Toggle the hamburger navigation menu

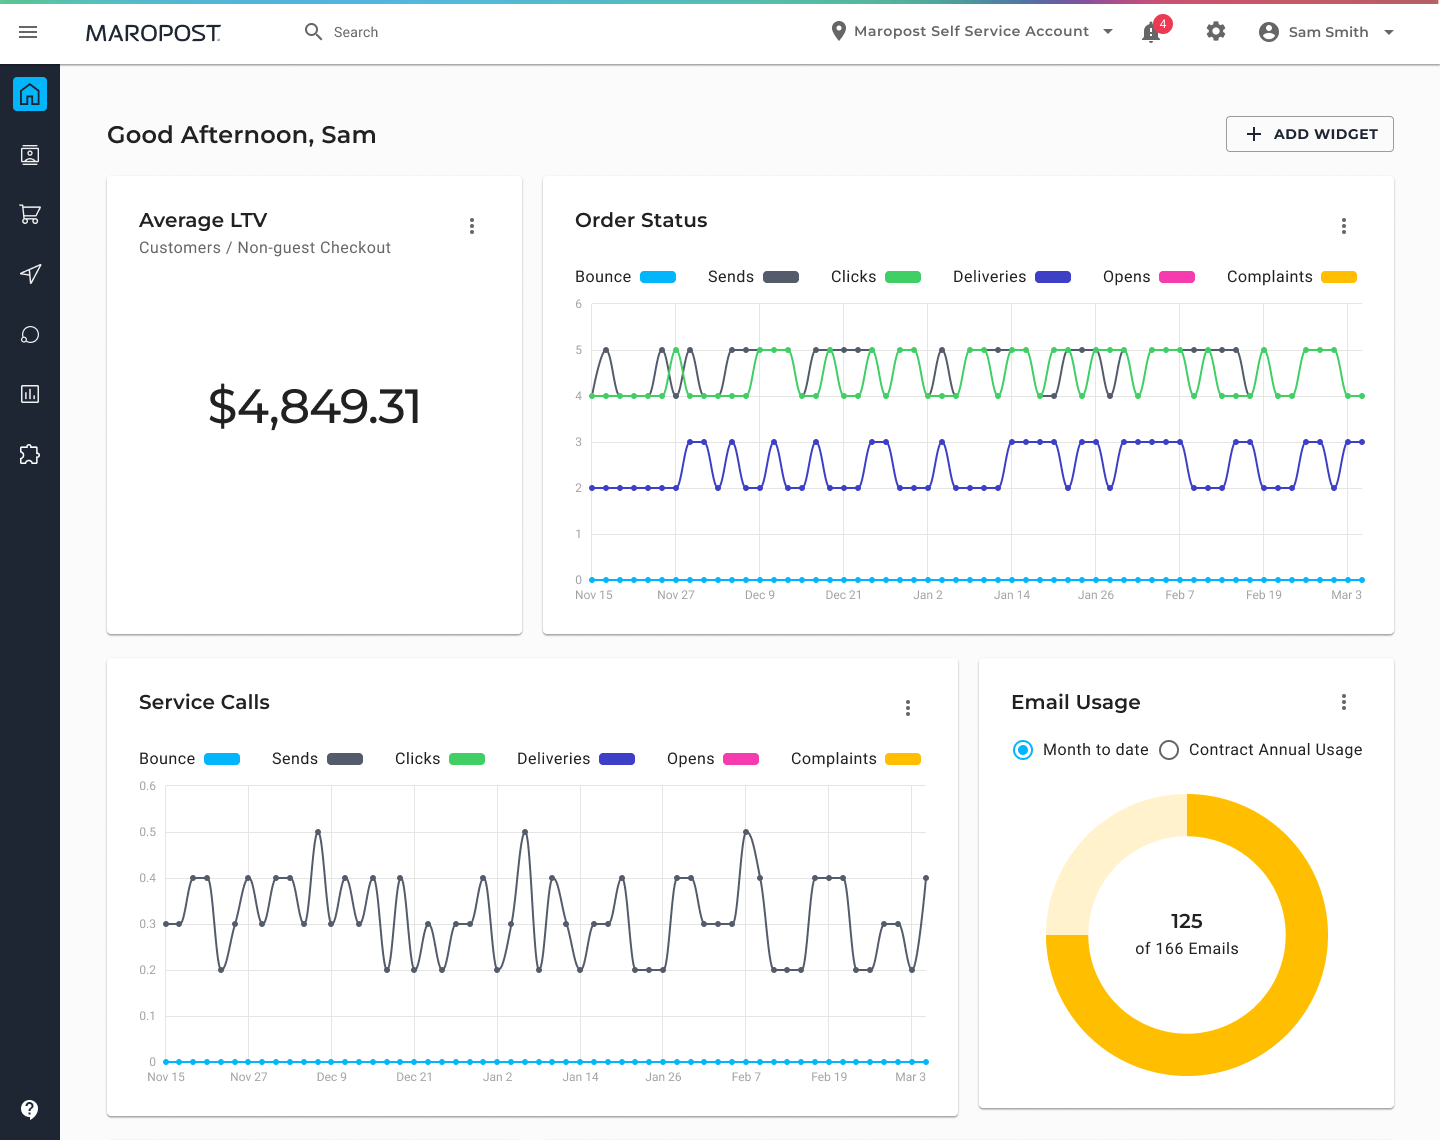pos(28,31)
